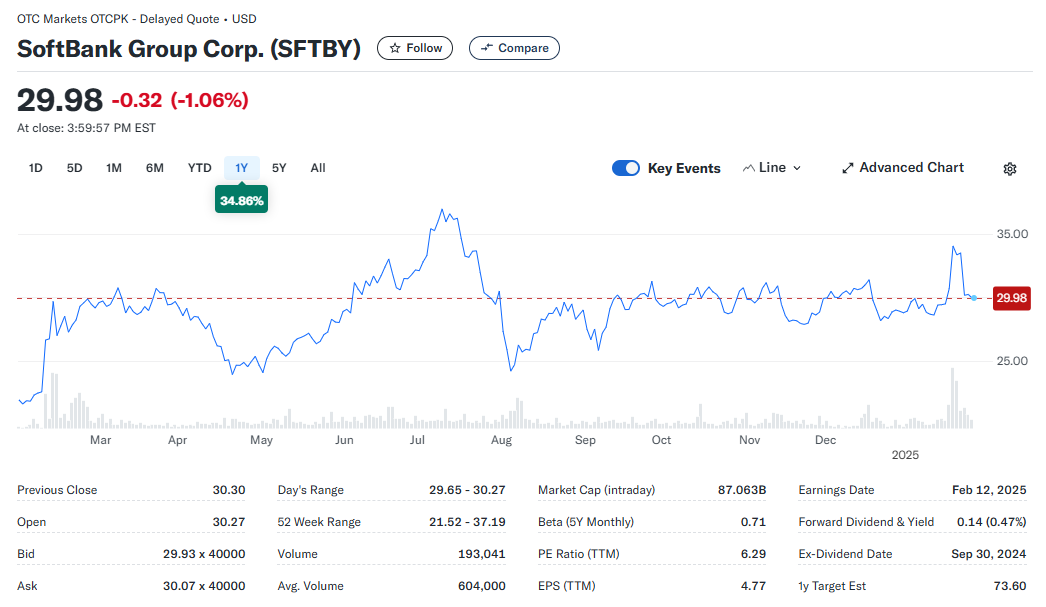Click the Dec month label on chart axis
Viewport: 1046px width, 607px height.
(x=825, y=440)
